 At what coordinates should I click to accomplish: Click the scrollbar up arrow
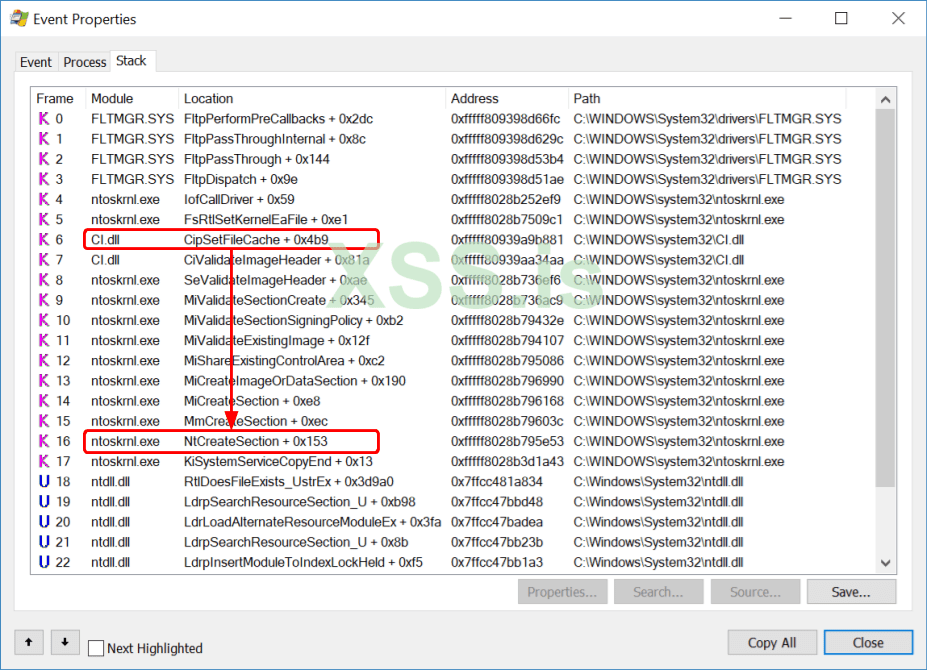(x=884, y=98)
